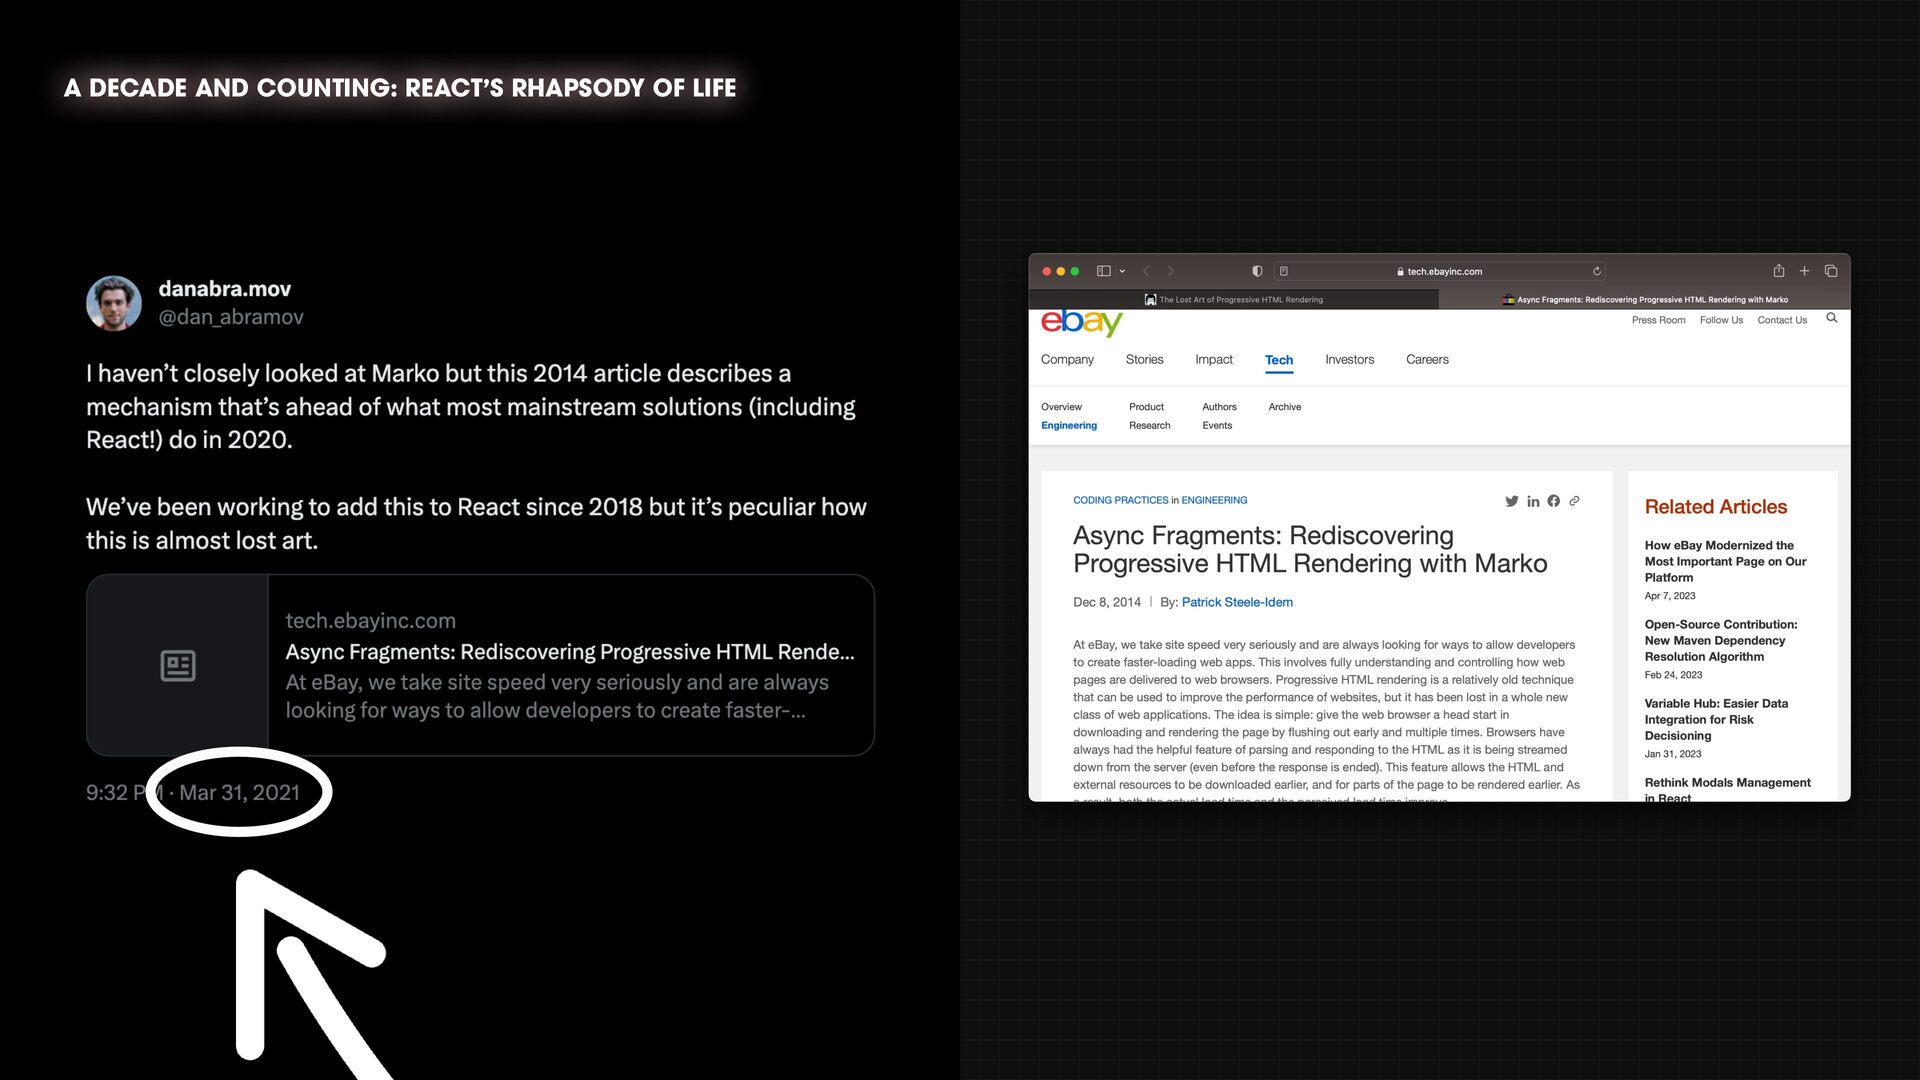Copy article link with chain icon
Viewport: 1920px width, 1080px height.
click(x=1574, y=501)
